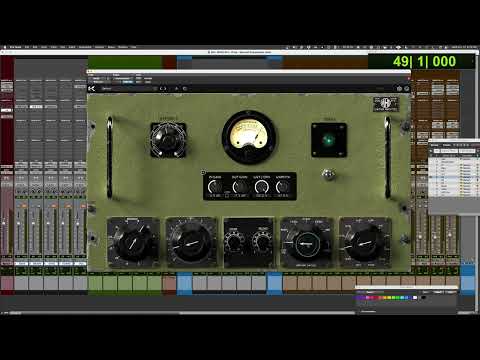Viewport: 480px width, 360px height.
Task: Open the Edit menu
Action: click(x=35, y=47)
